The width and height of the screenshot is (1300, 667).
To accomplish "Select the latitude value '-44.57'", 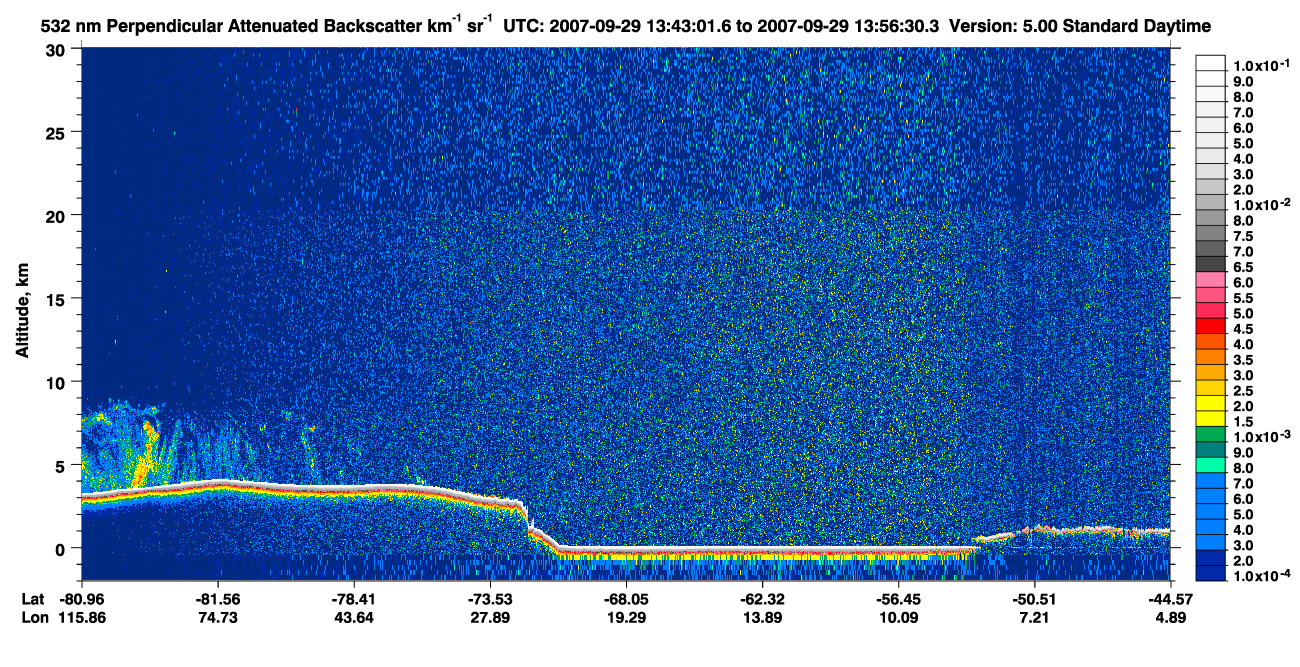I will tap(1170, 599).
